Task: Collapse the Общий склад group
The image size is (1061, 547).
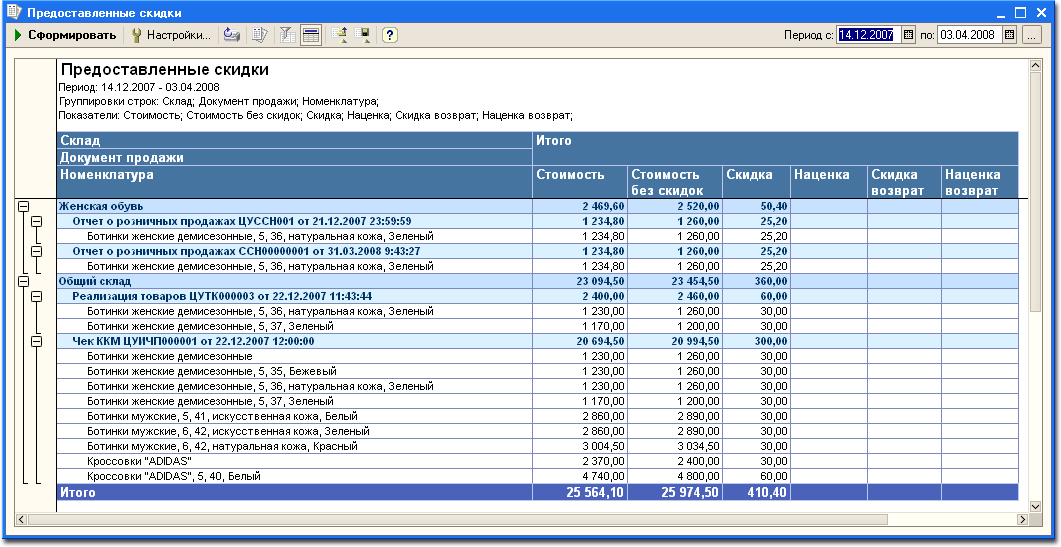Action: (23, 281)
